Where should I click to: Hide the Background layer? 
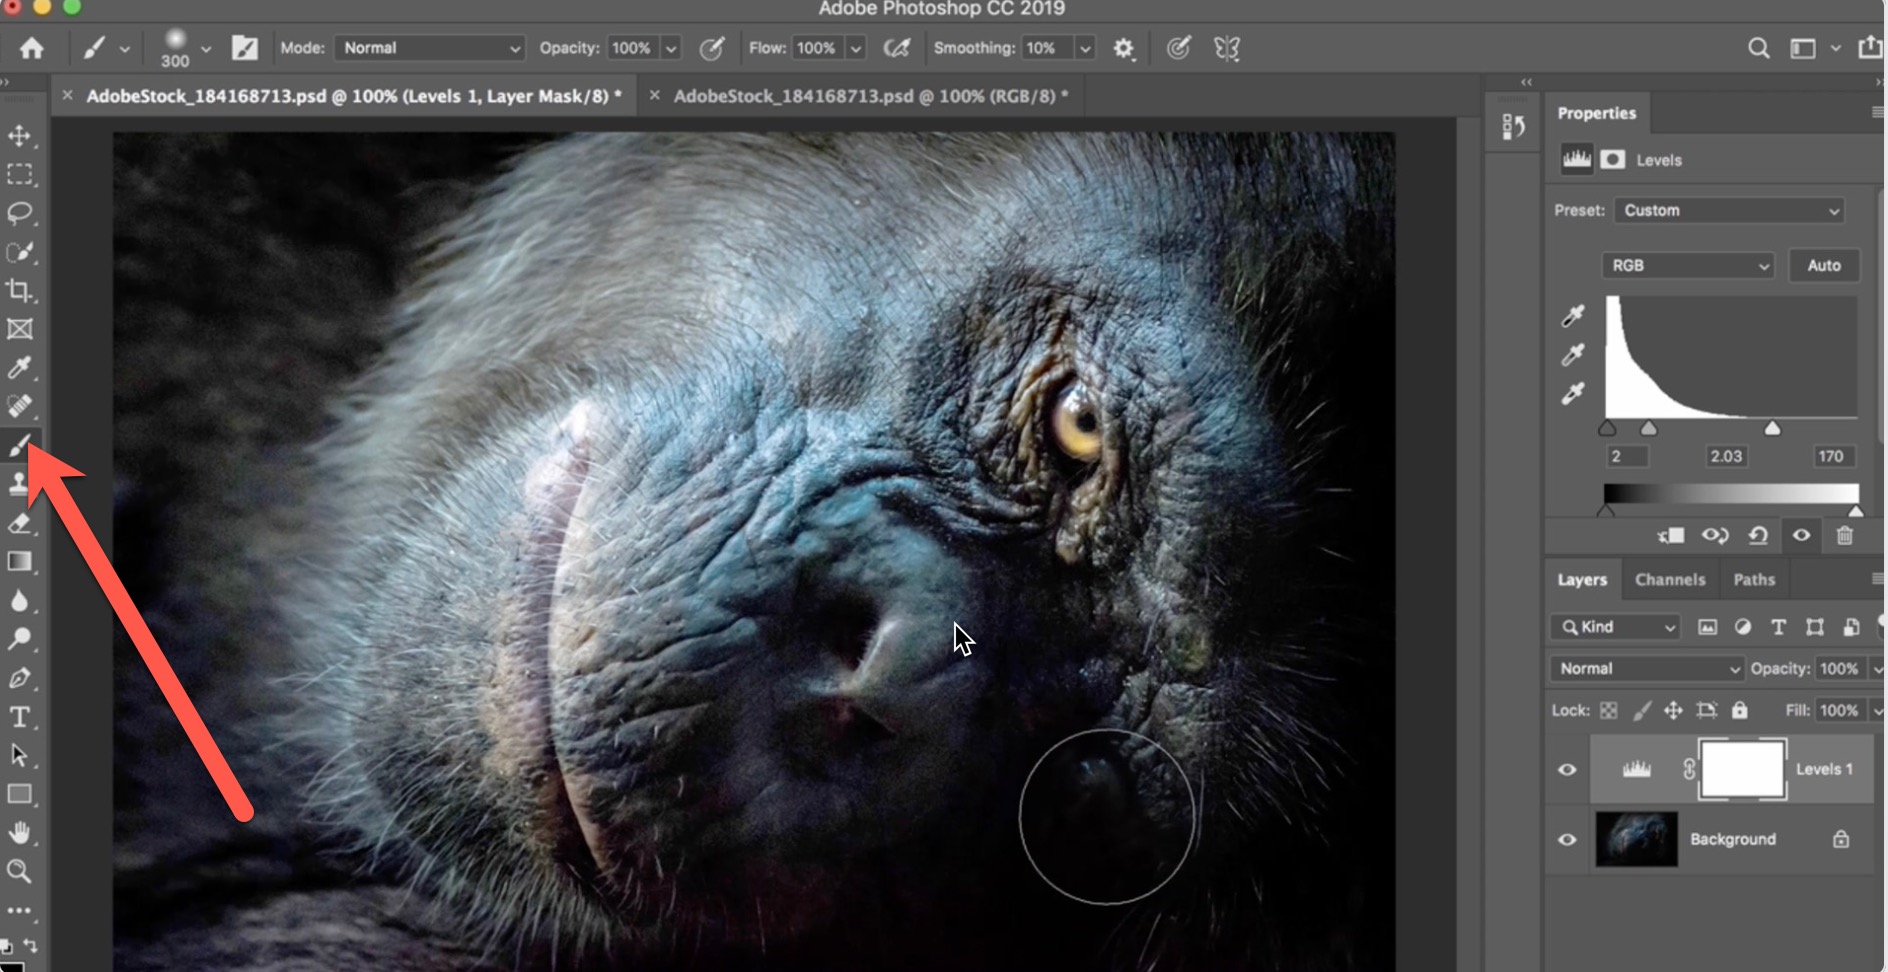pos(1567,839)
